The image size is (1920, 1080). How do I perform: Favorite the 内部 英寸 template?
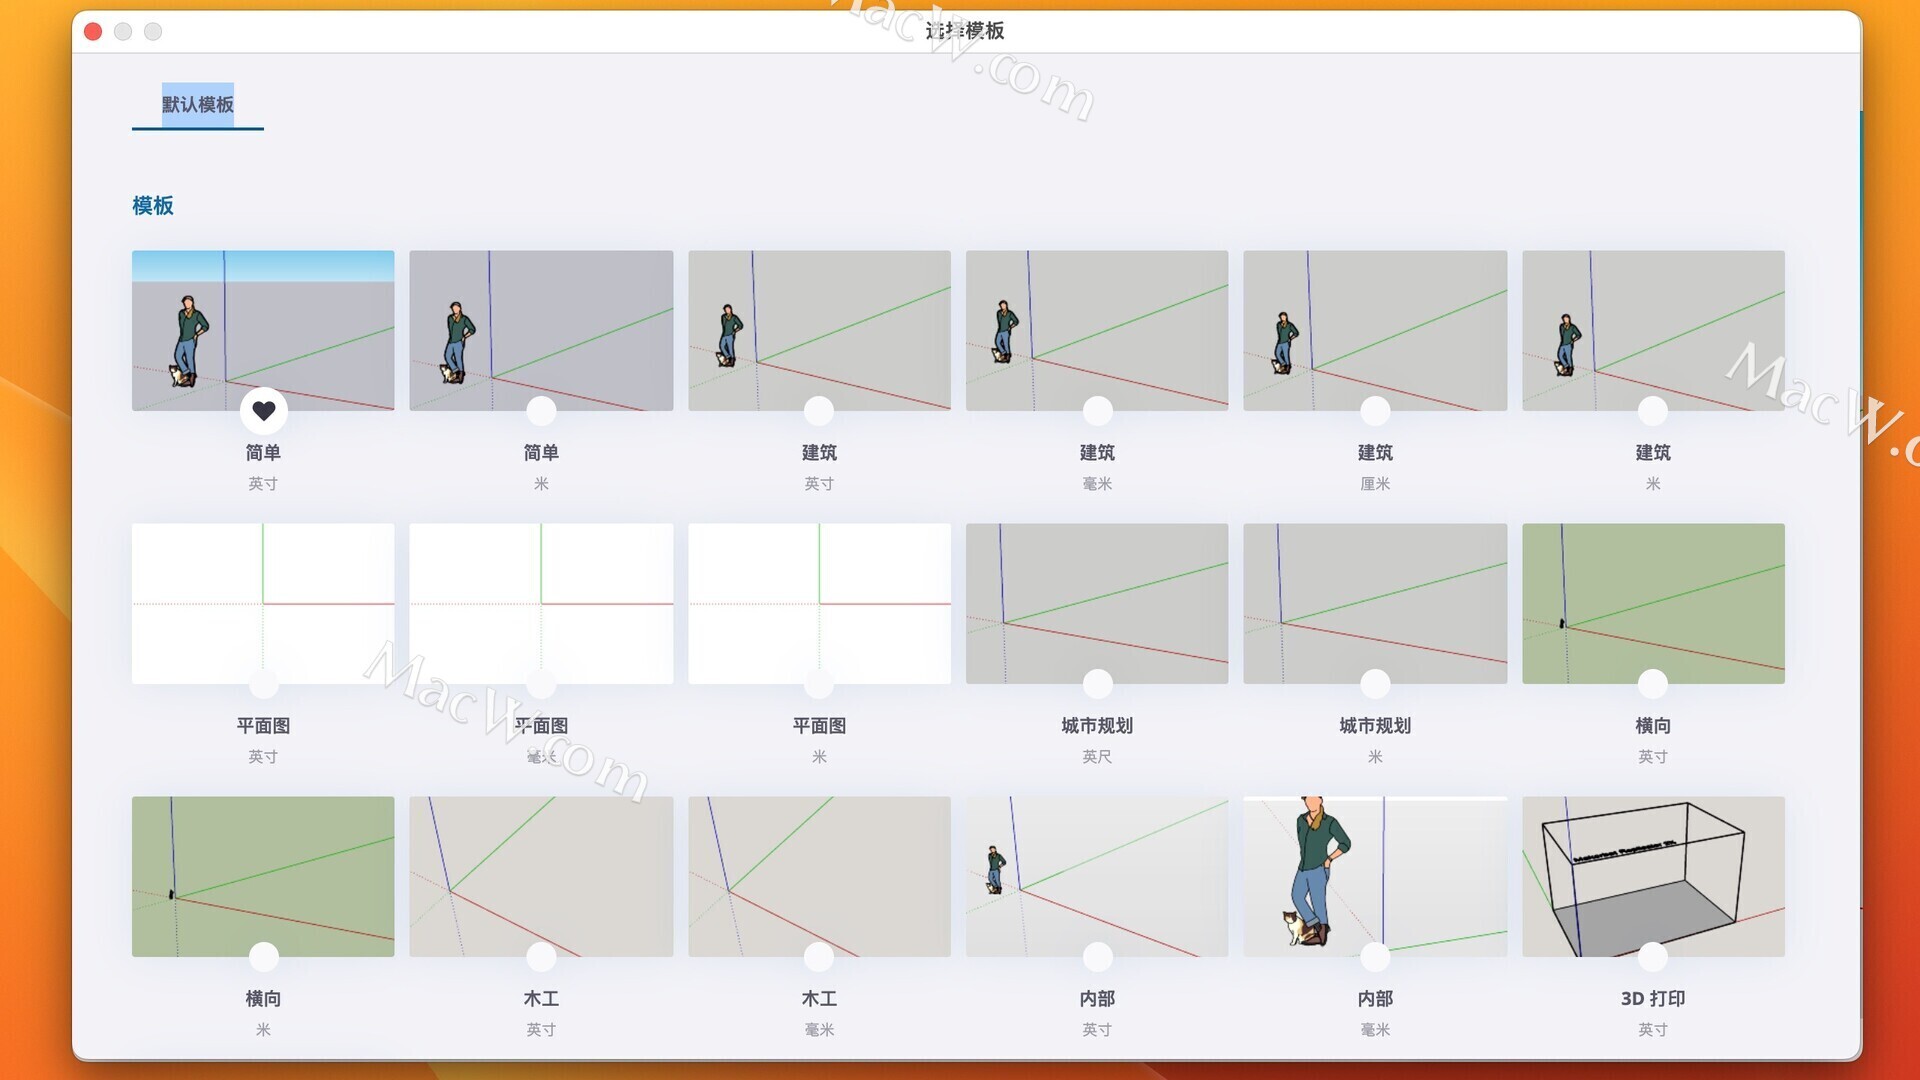pos(1097,956)
